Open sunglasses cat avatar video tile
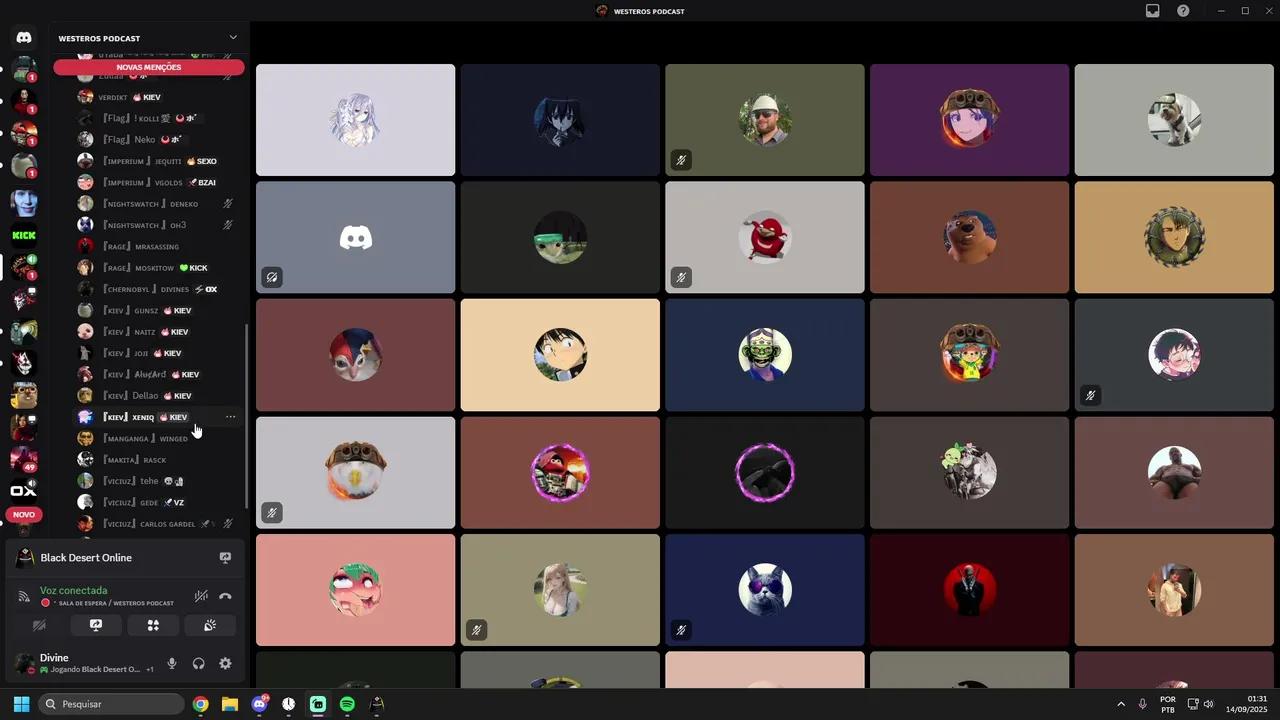This screenshot has height=720, width=1280. point(765,590)
